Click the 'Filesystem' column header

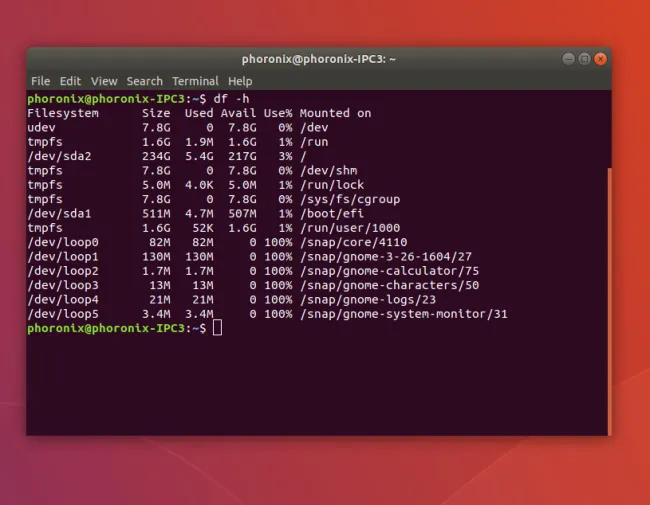63,113
